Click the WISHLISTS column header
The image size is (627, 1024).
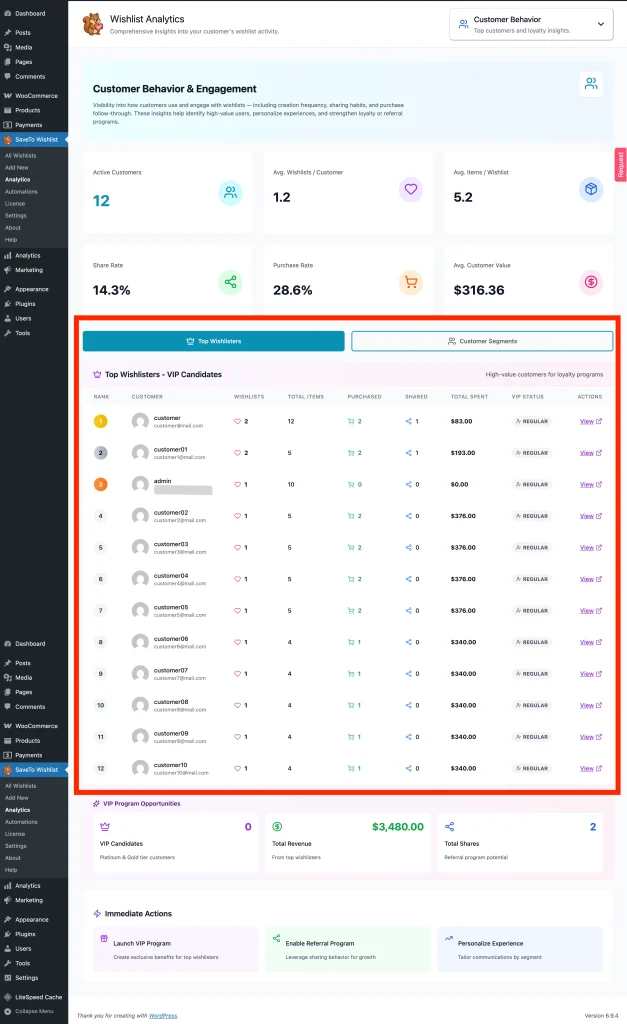click(249, 396)
